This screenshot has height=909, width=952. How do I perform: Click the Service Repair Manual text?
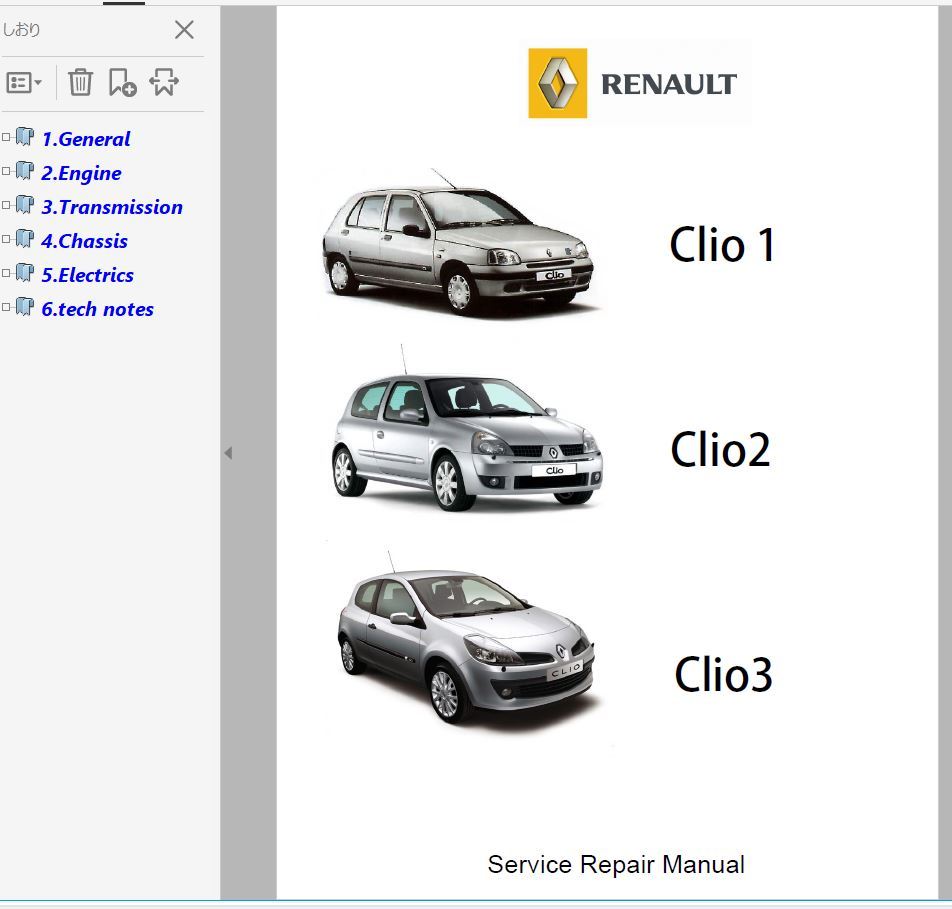616,864
